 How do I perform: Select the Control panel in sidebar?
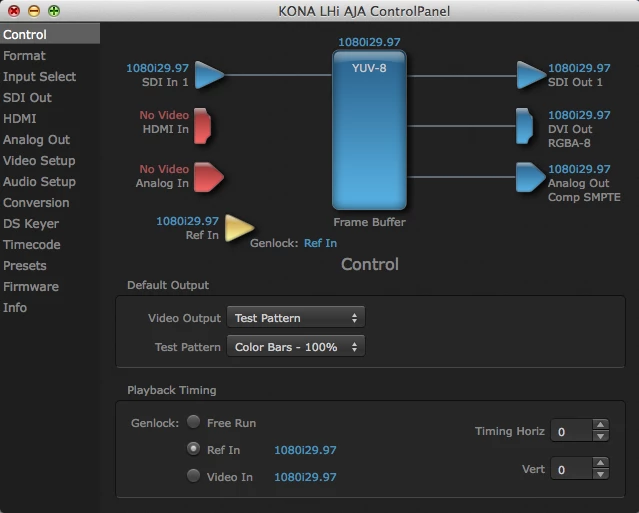(50, 34)
